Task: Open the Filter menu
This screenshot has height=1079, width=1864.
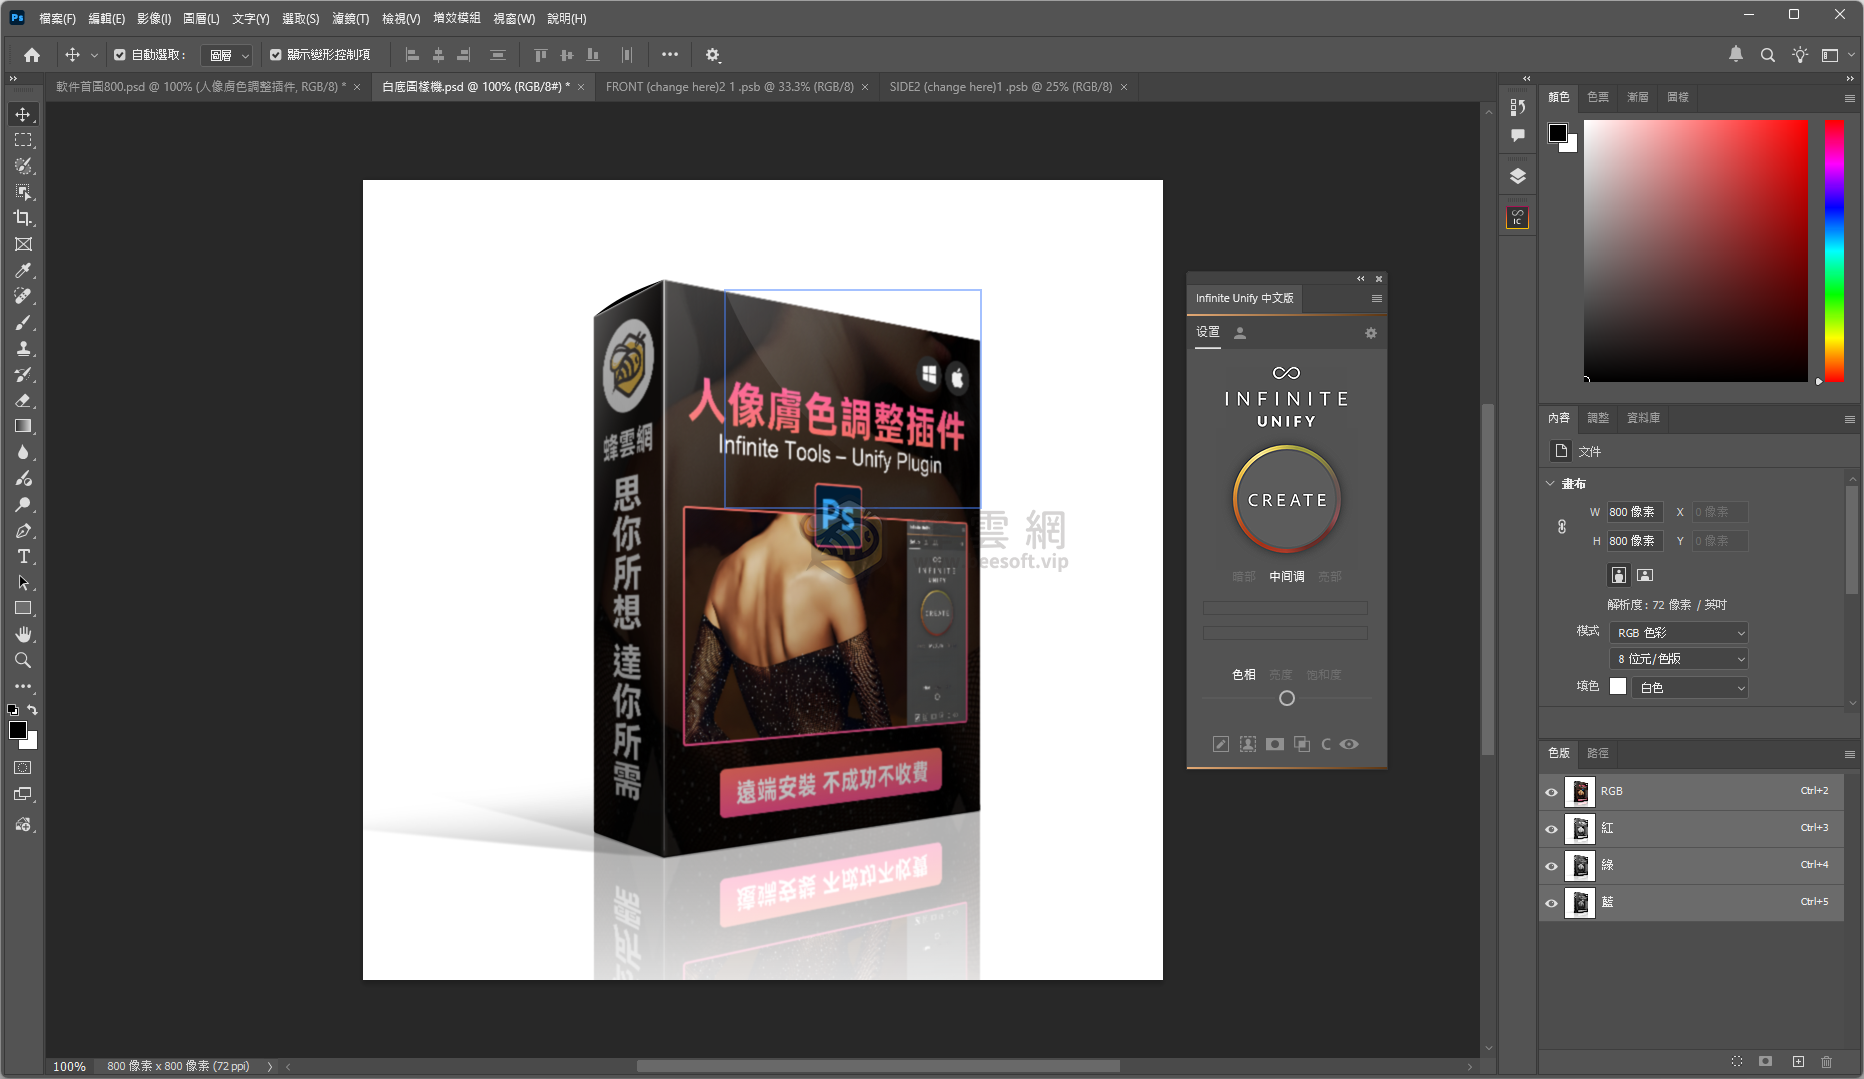Action: [351, 18]
